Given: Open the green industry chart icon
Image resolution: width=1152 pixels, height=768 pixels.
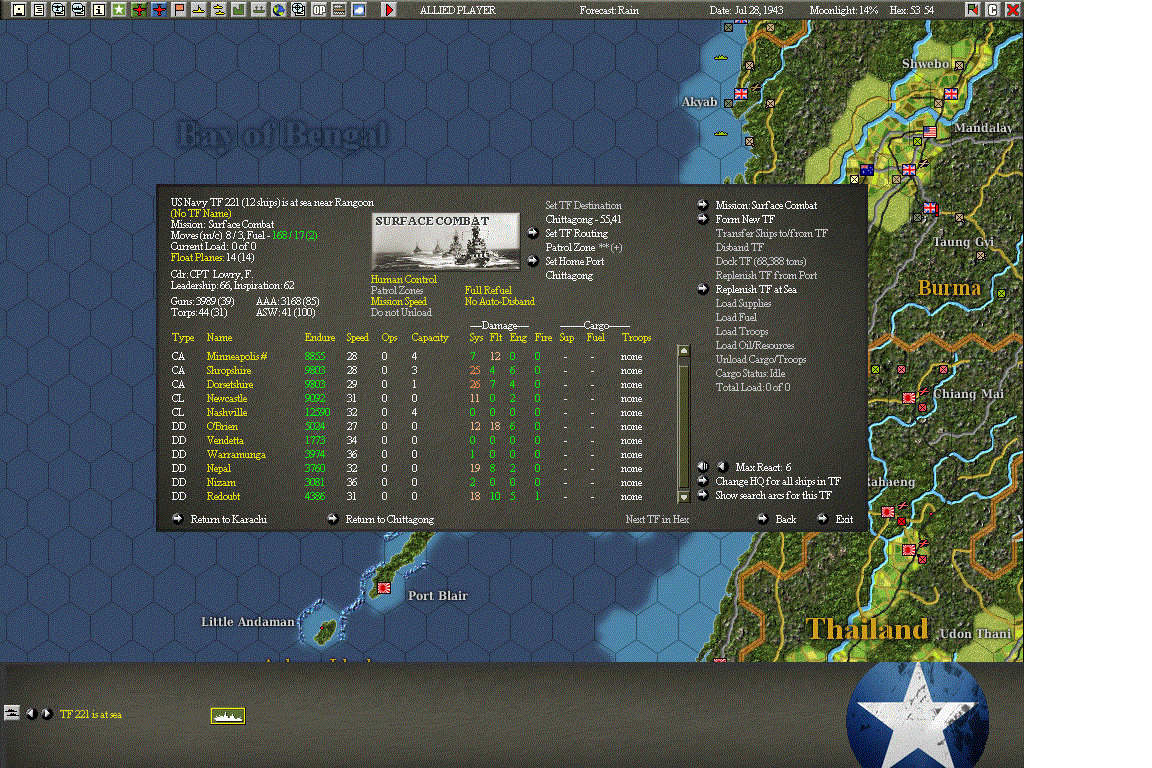Looking at the screenshot, I should pyautogui.click(x=238, y=10).
